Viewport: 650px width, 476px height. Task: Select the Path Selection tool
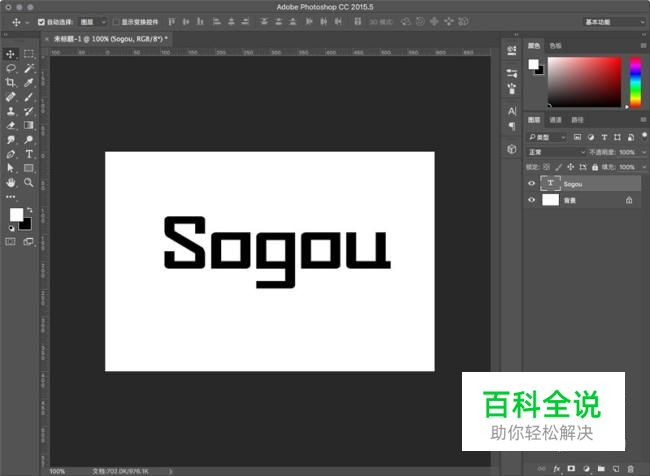coord(11,168)
